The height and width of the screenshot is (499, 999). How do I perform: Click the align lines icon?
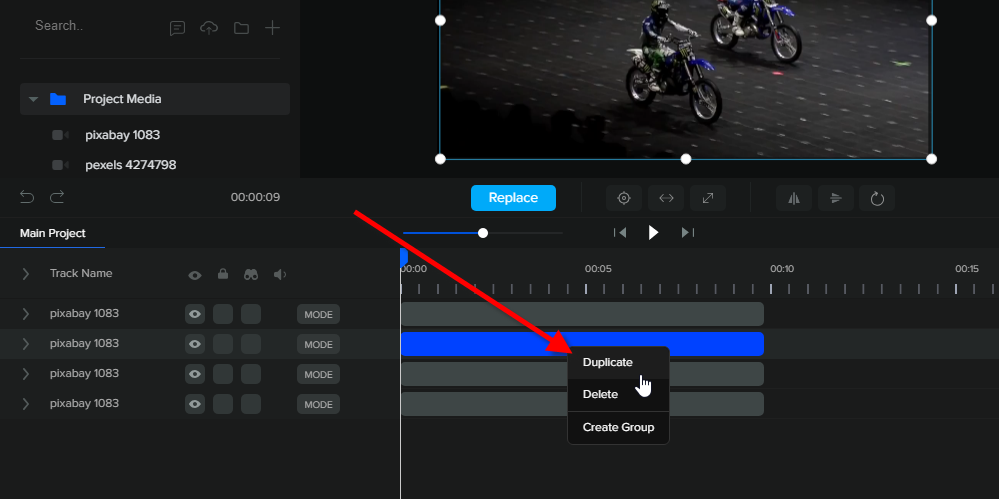[836, 198]
